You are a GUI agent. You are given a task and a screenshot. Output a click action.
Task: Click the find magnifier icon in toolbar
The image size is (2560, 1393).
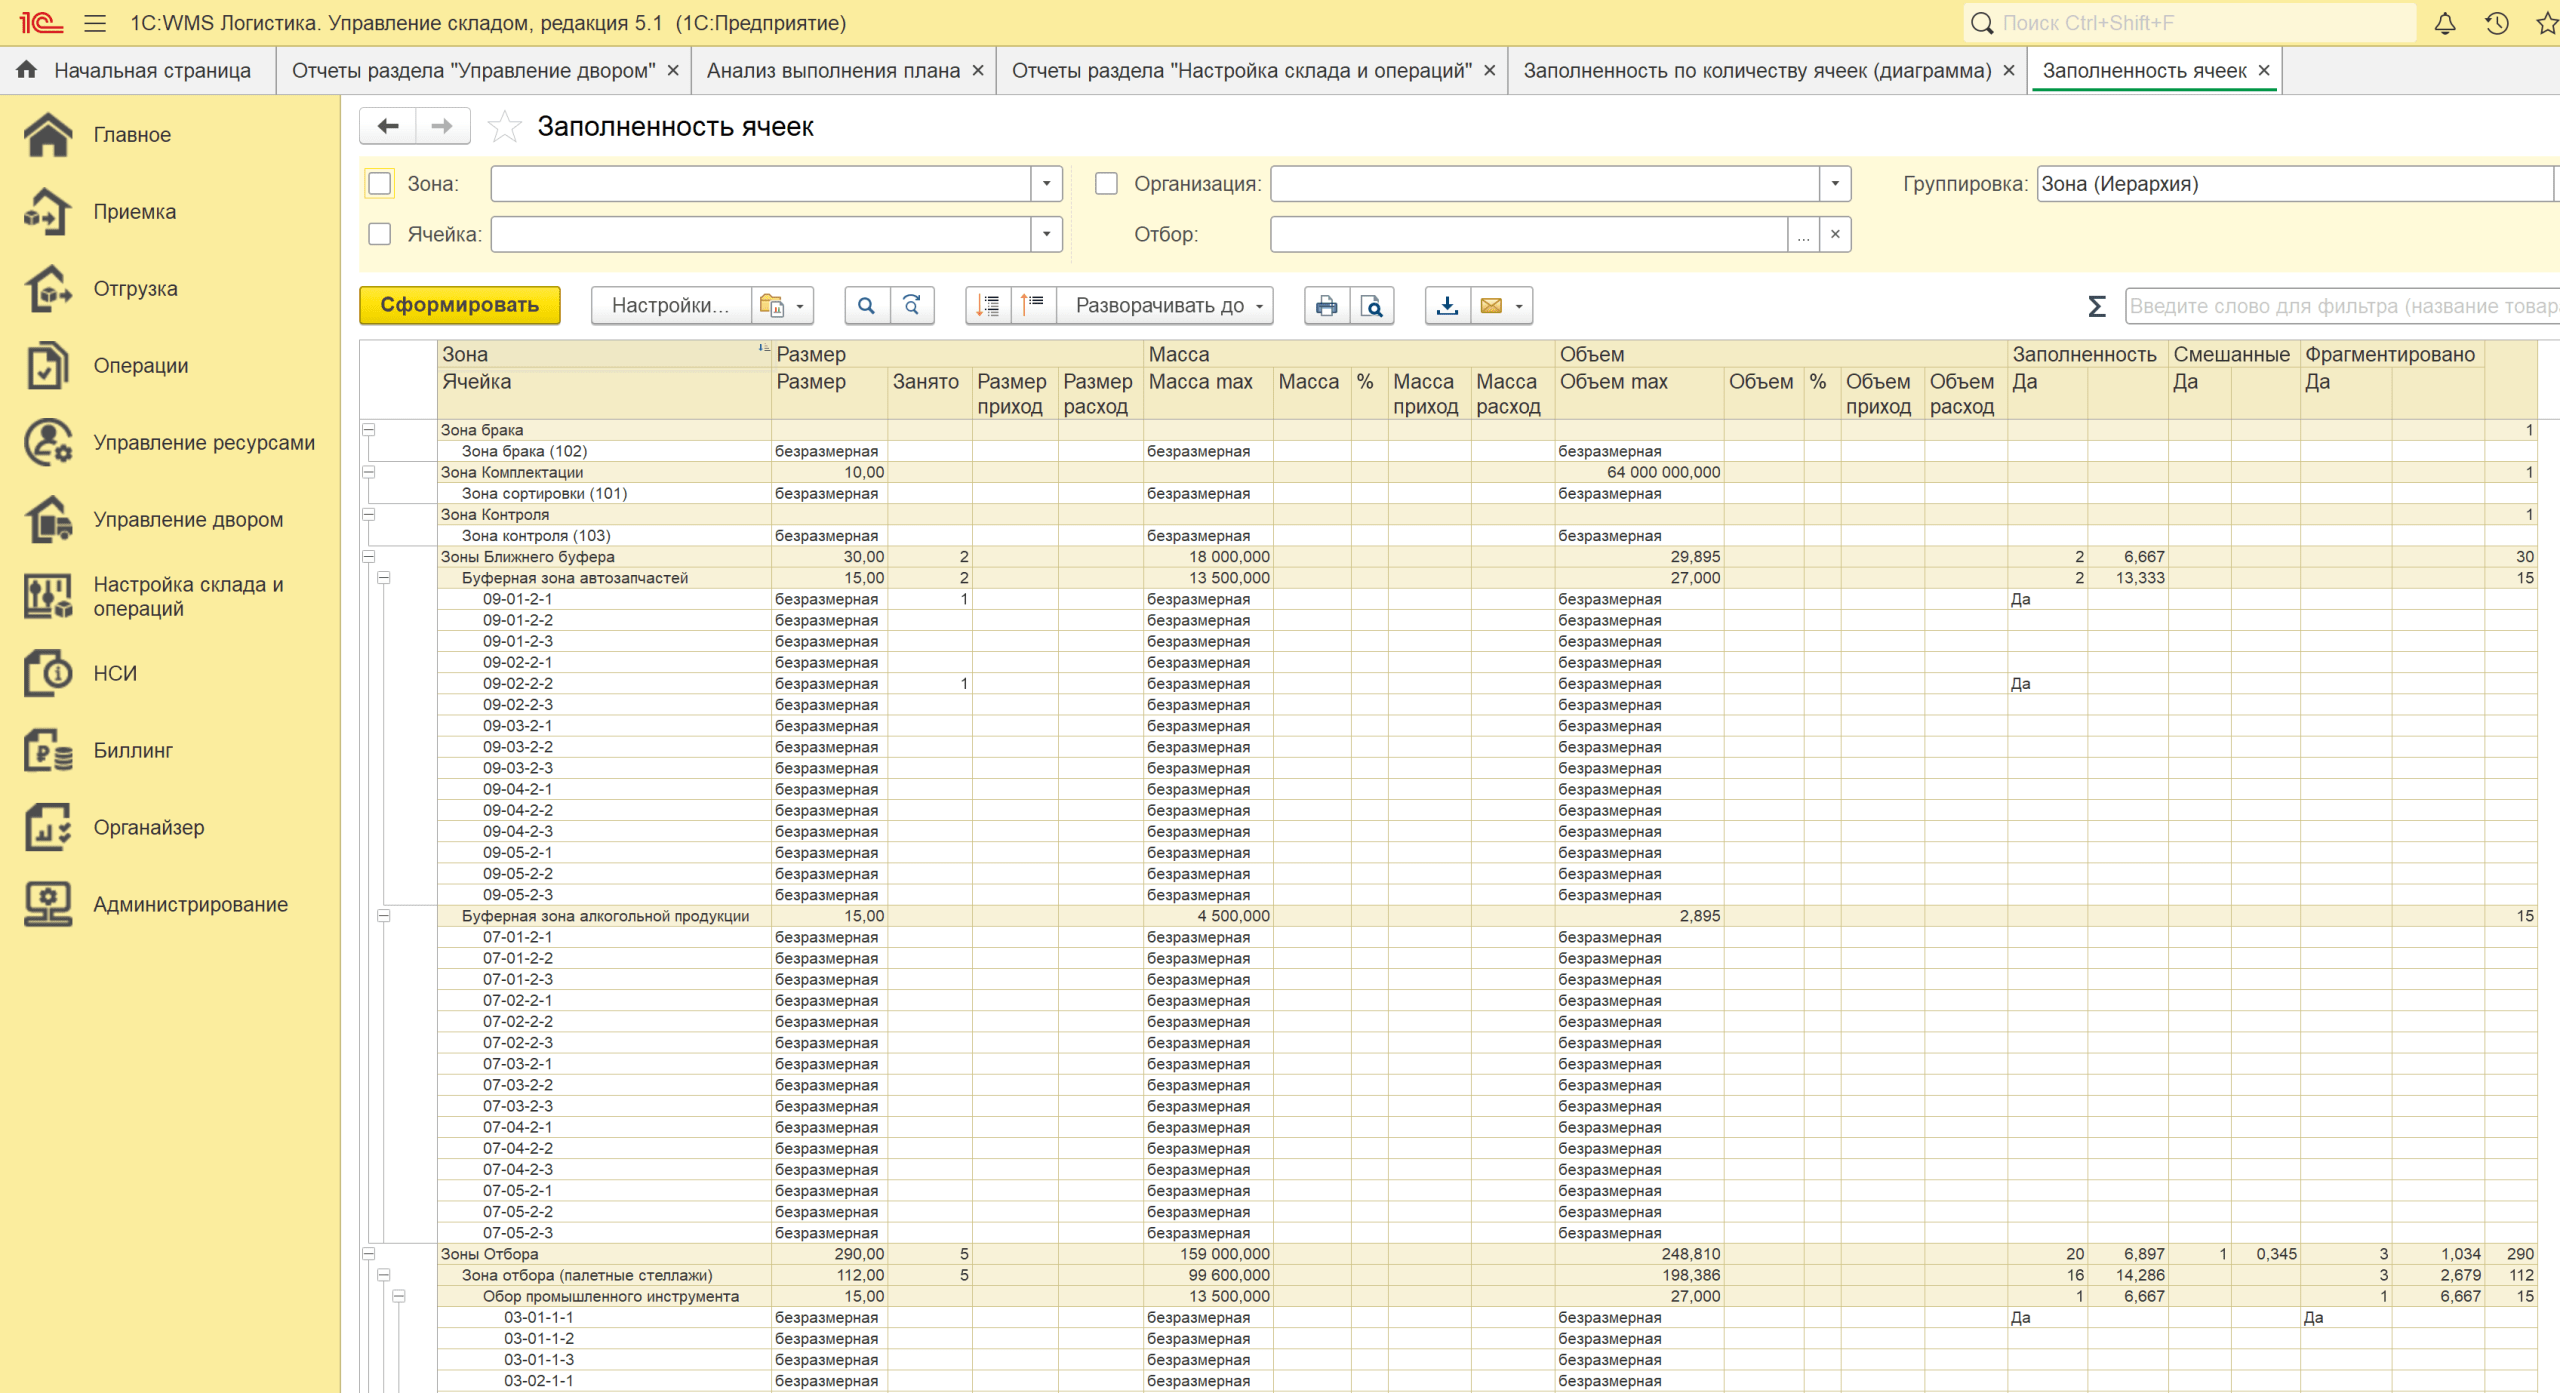pos(866,306)
